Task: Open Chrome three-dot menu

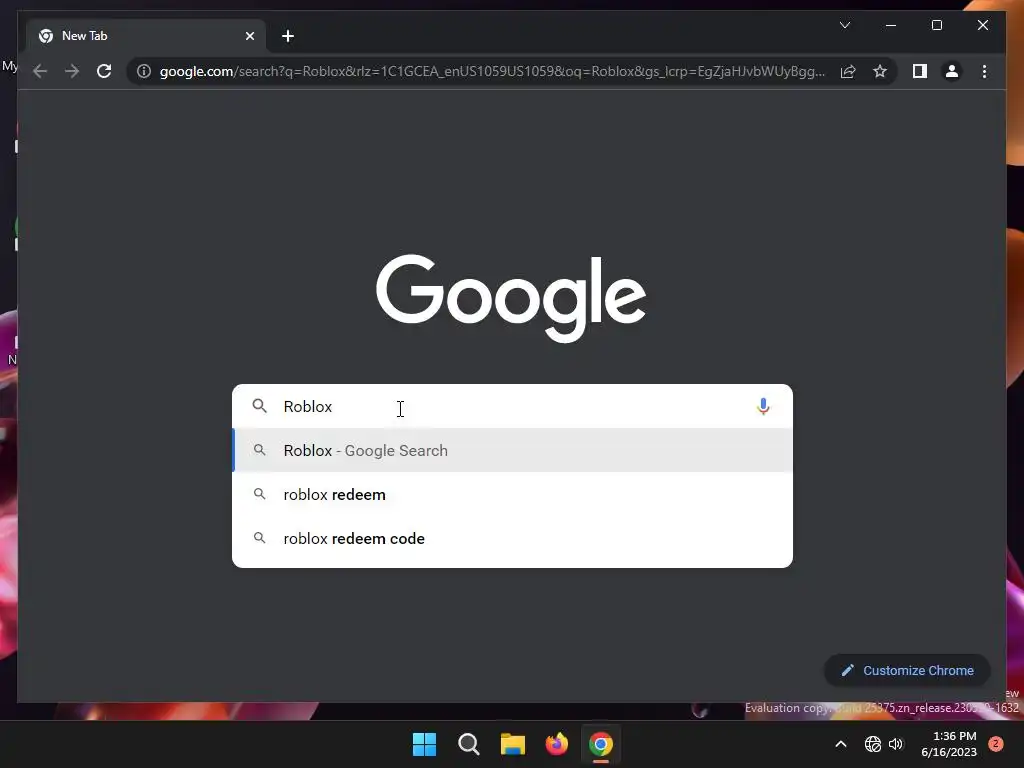Action: tap(984, 71)
